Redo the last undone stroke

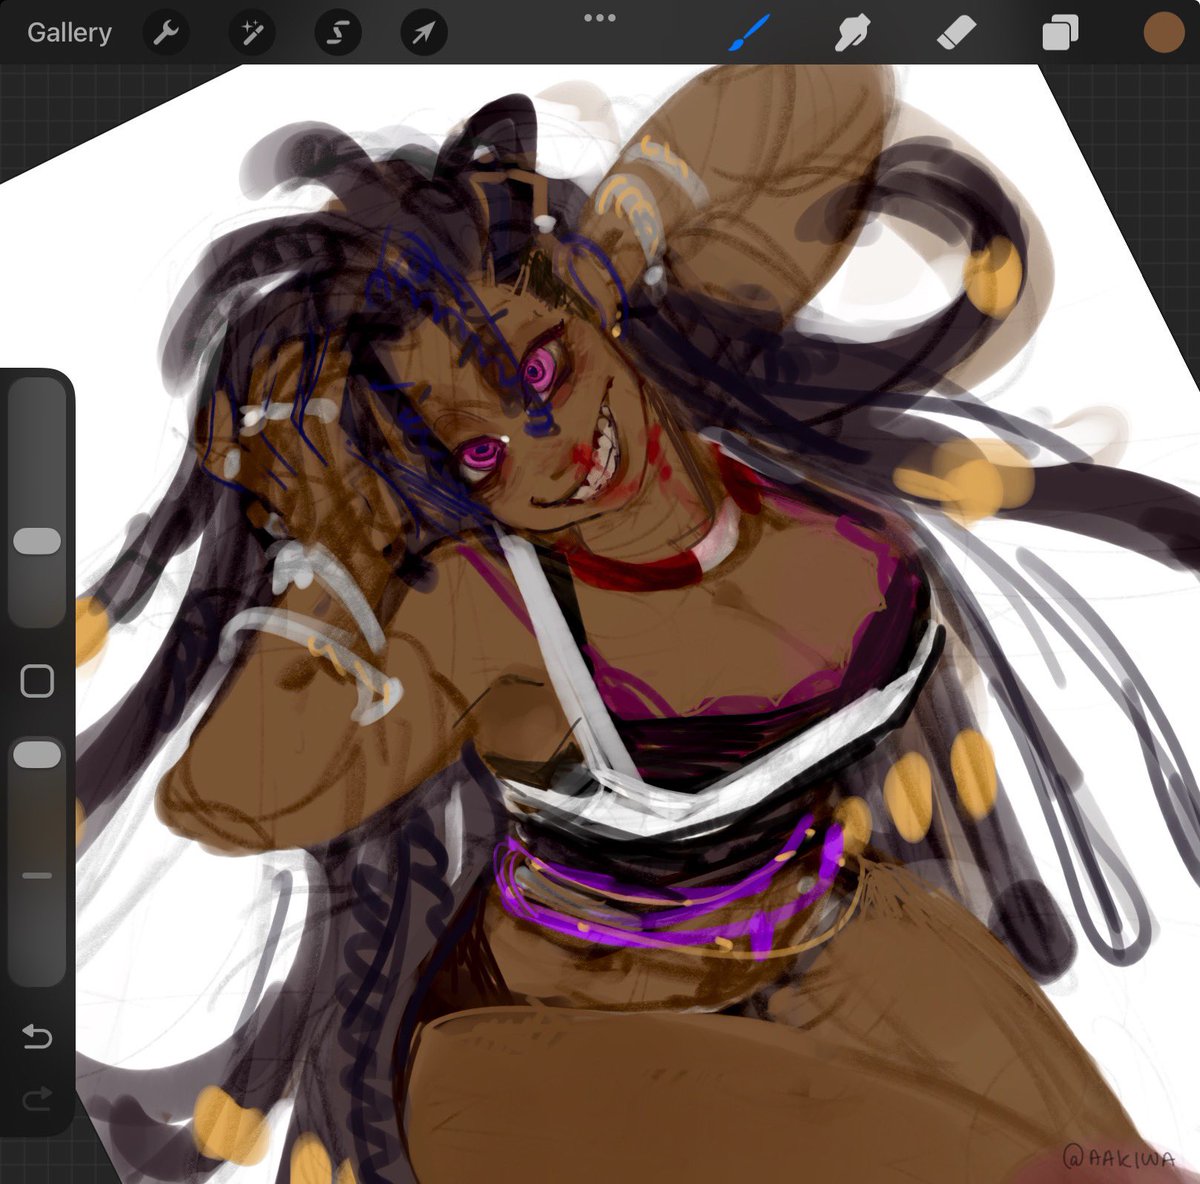[37, 1101]
